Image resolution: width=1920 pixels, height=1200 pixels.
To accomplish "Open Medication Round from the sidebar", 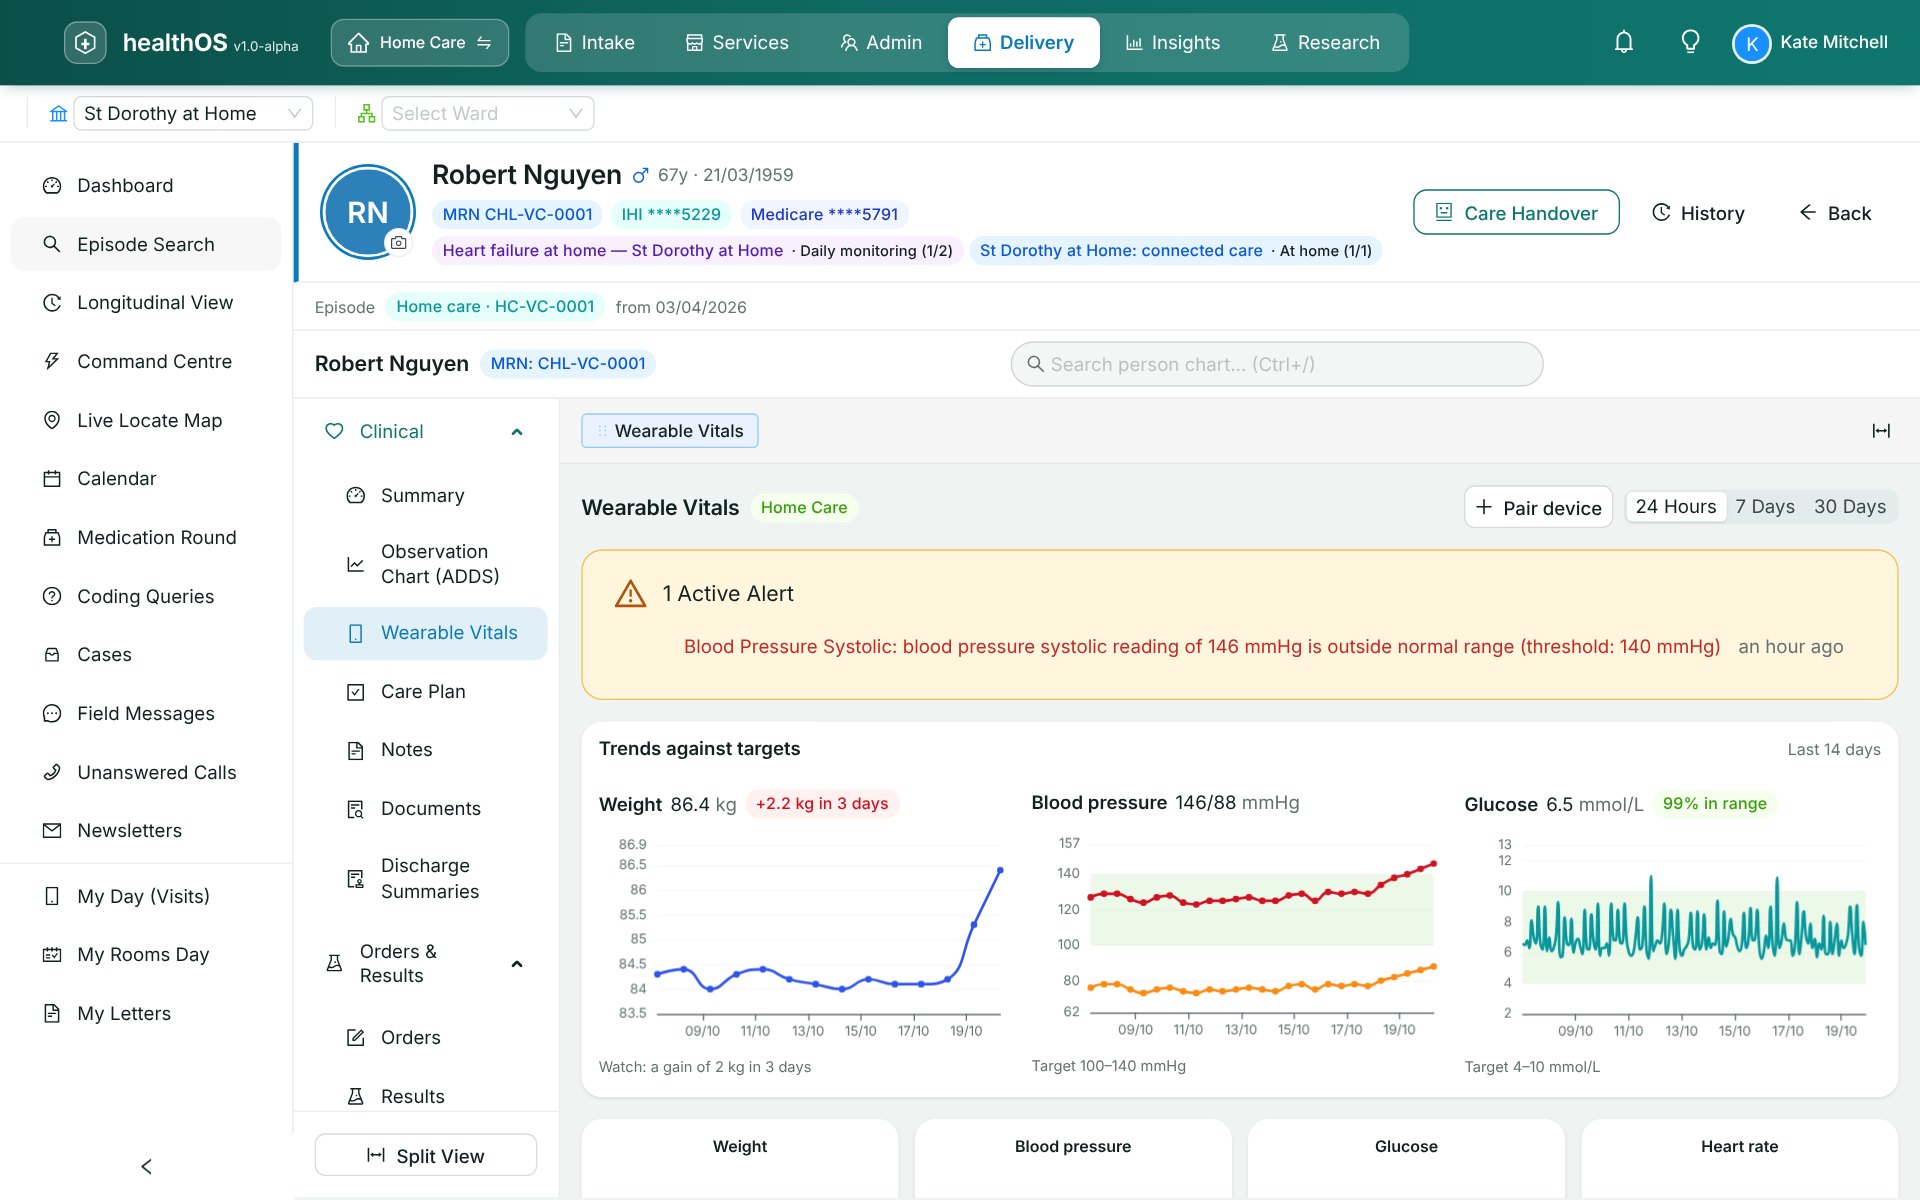I will [x=146, y=537].
